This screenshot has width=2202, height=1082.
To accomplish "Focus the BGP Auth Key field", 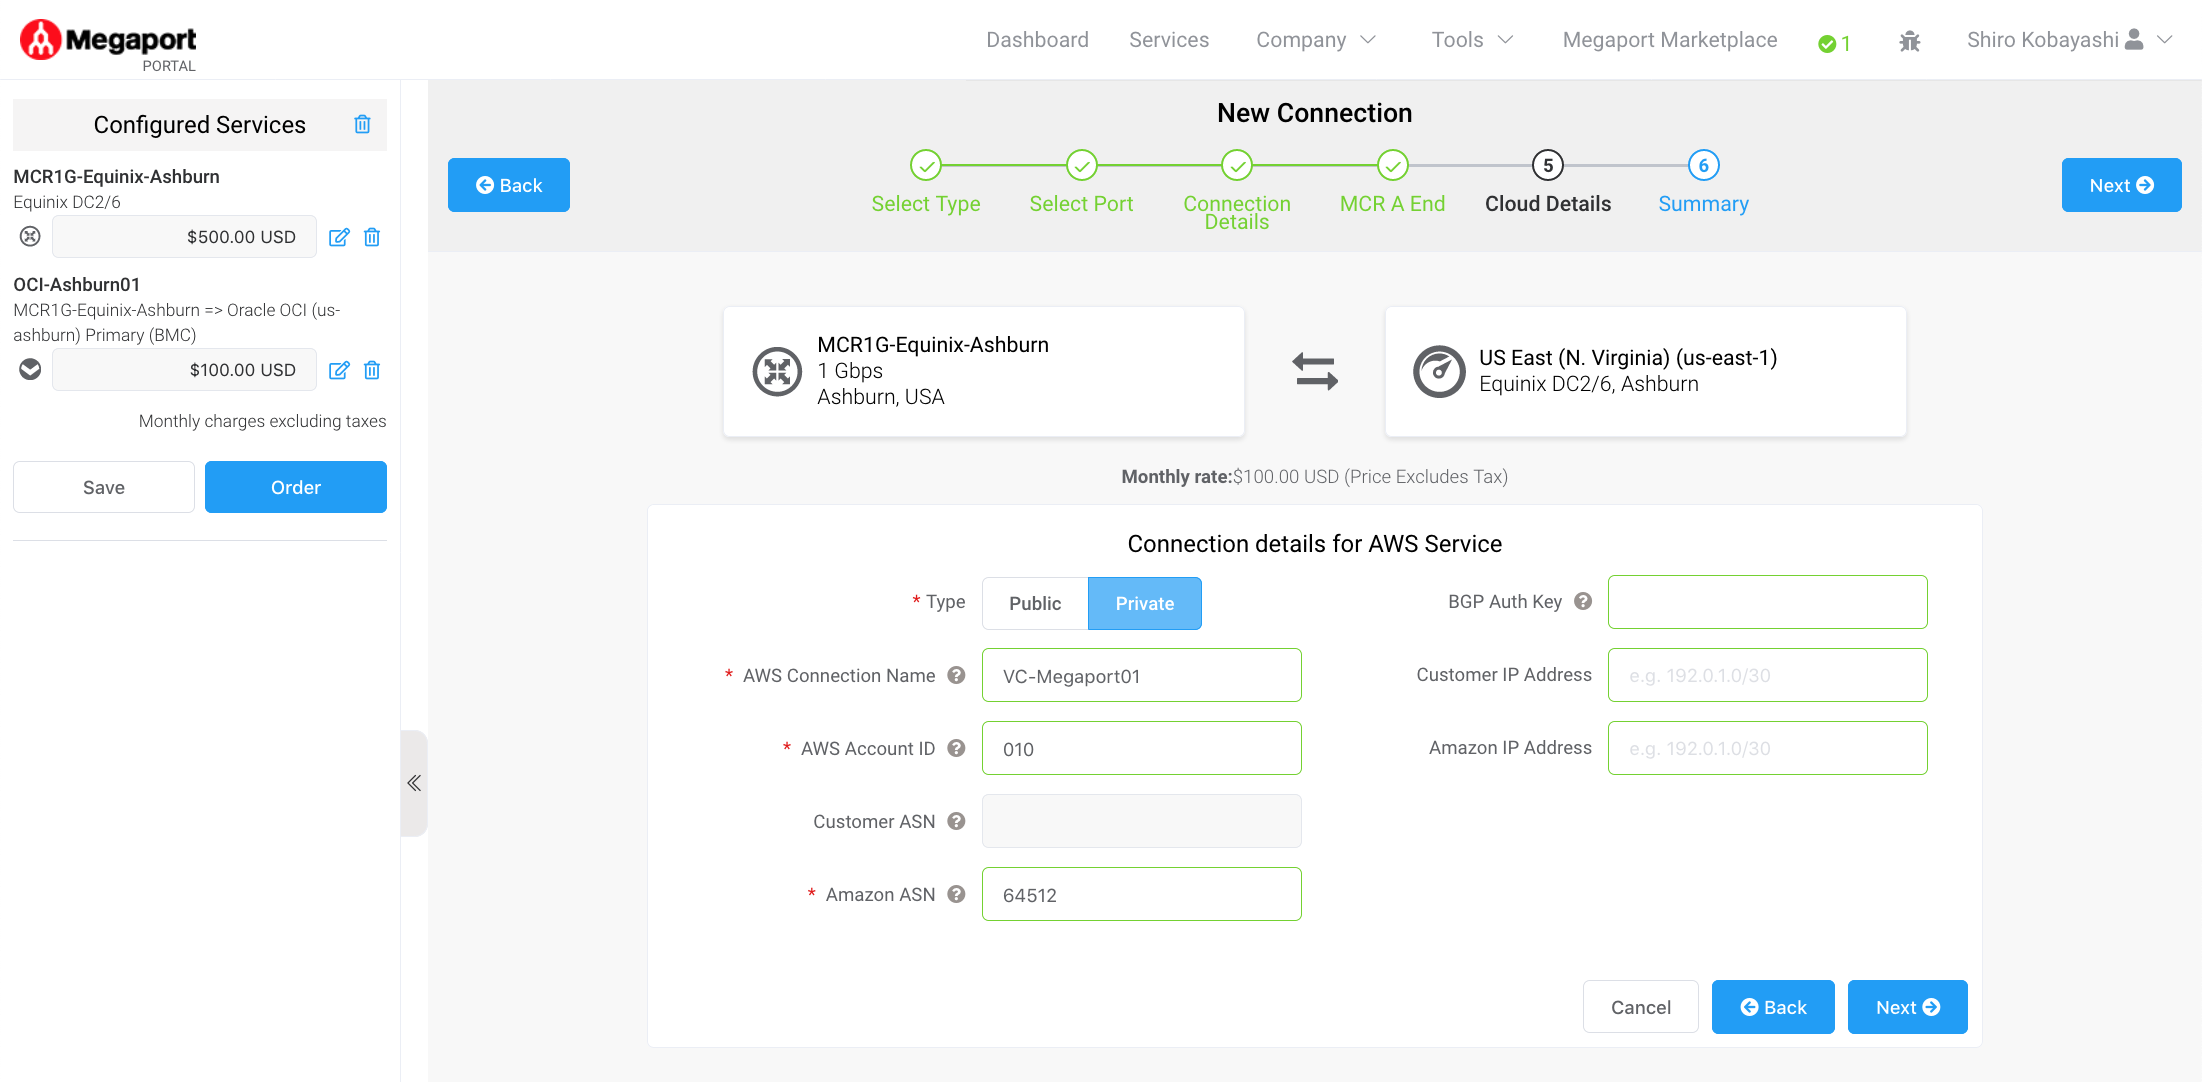I will pos(1767,602).
